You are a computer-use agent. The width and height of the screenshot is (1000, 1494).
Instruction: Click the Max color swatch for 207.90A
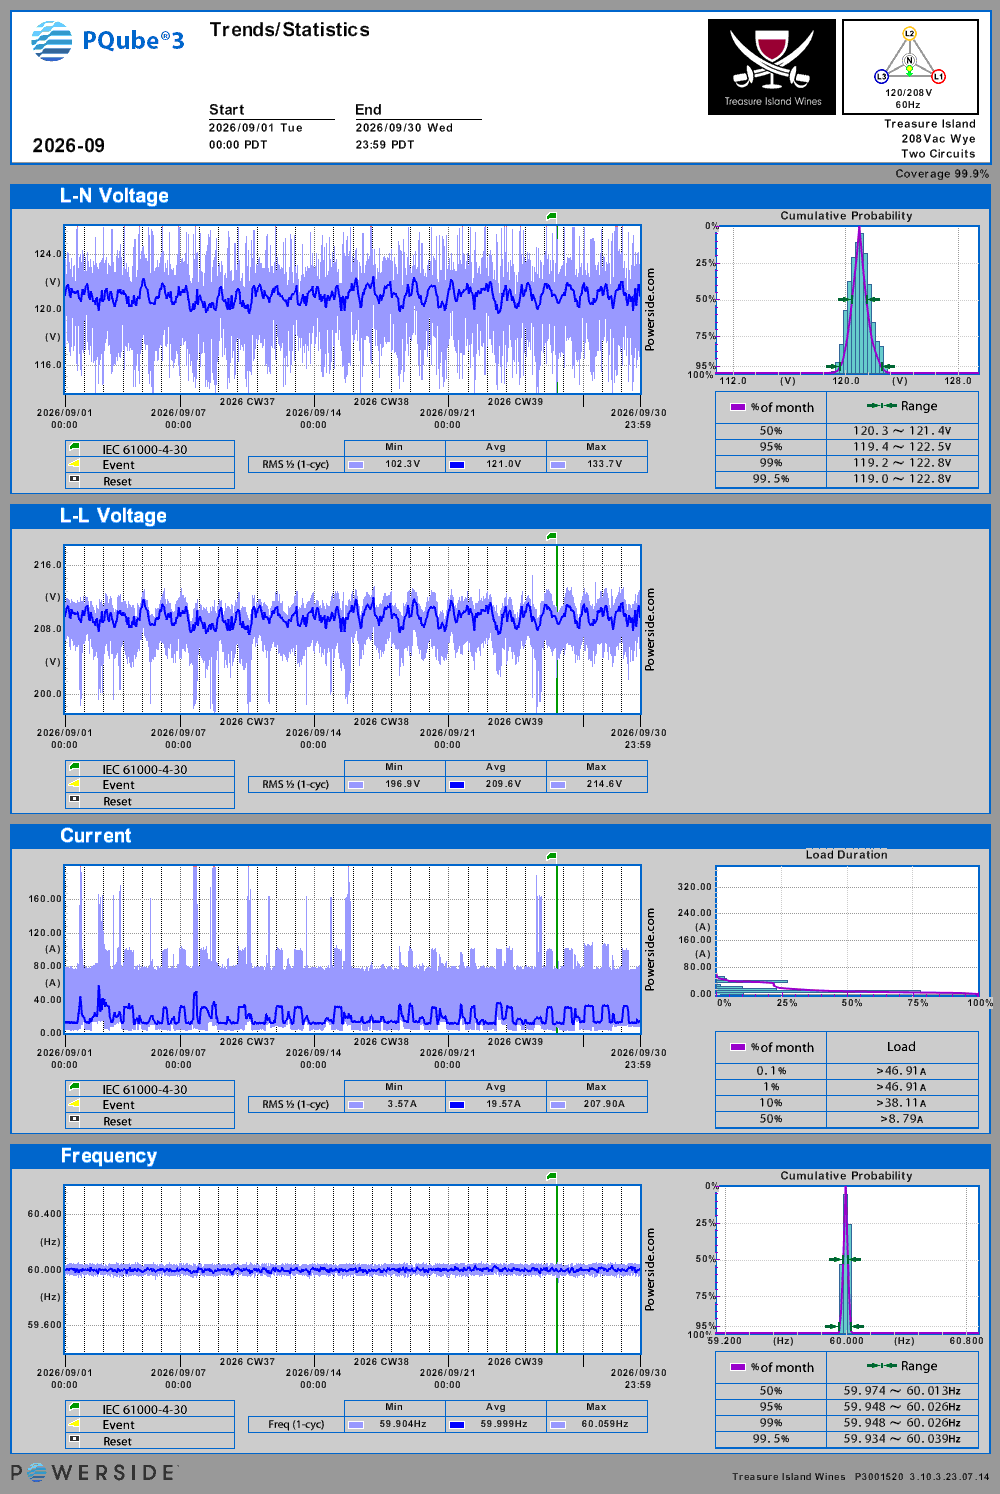click(558, 1104)
